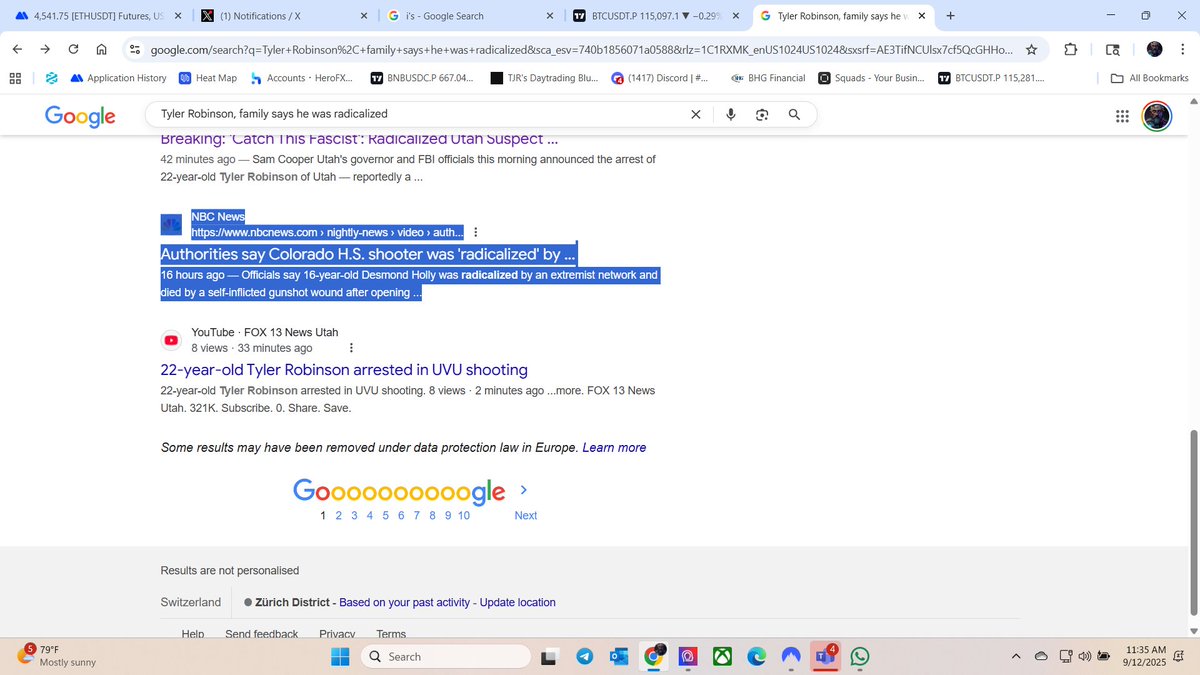Go to results page 5
Viewport: 1200px width, 675px height.
click(386, 515)
